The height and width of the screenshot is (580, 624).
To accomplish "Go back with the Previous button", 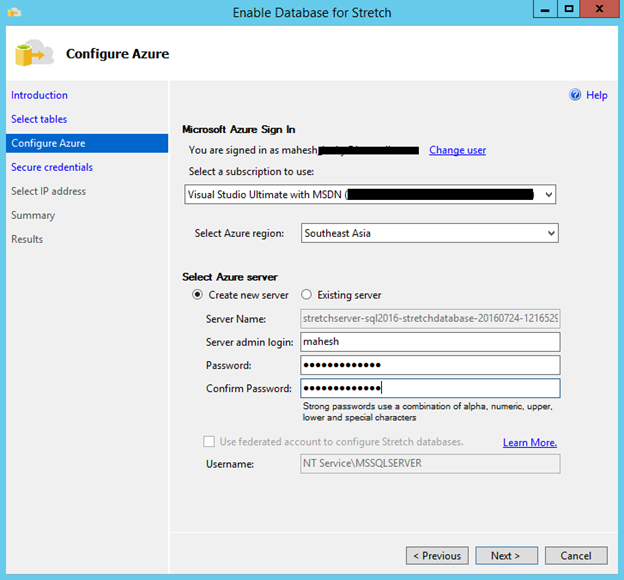I will pos(436,556).
